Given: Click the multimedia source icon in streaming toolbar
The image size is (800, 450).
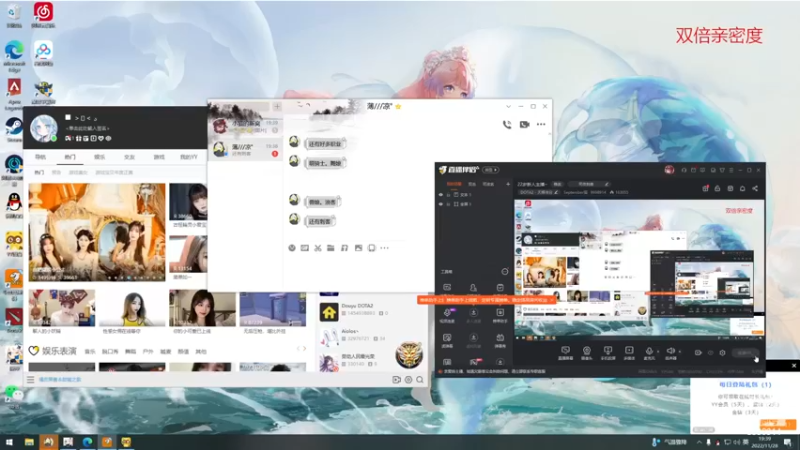Looking at the screenshot, I should pos(629,351).
